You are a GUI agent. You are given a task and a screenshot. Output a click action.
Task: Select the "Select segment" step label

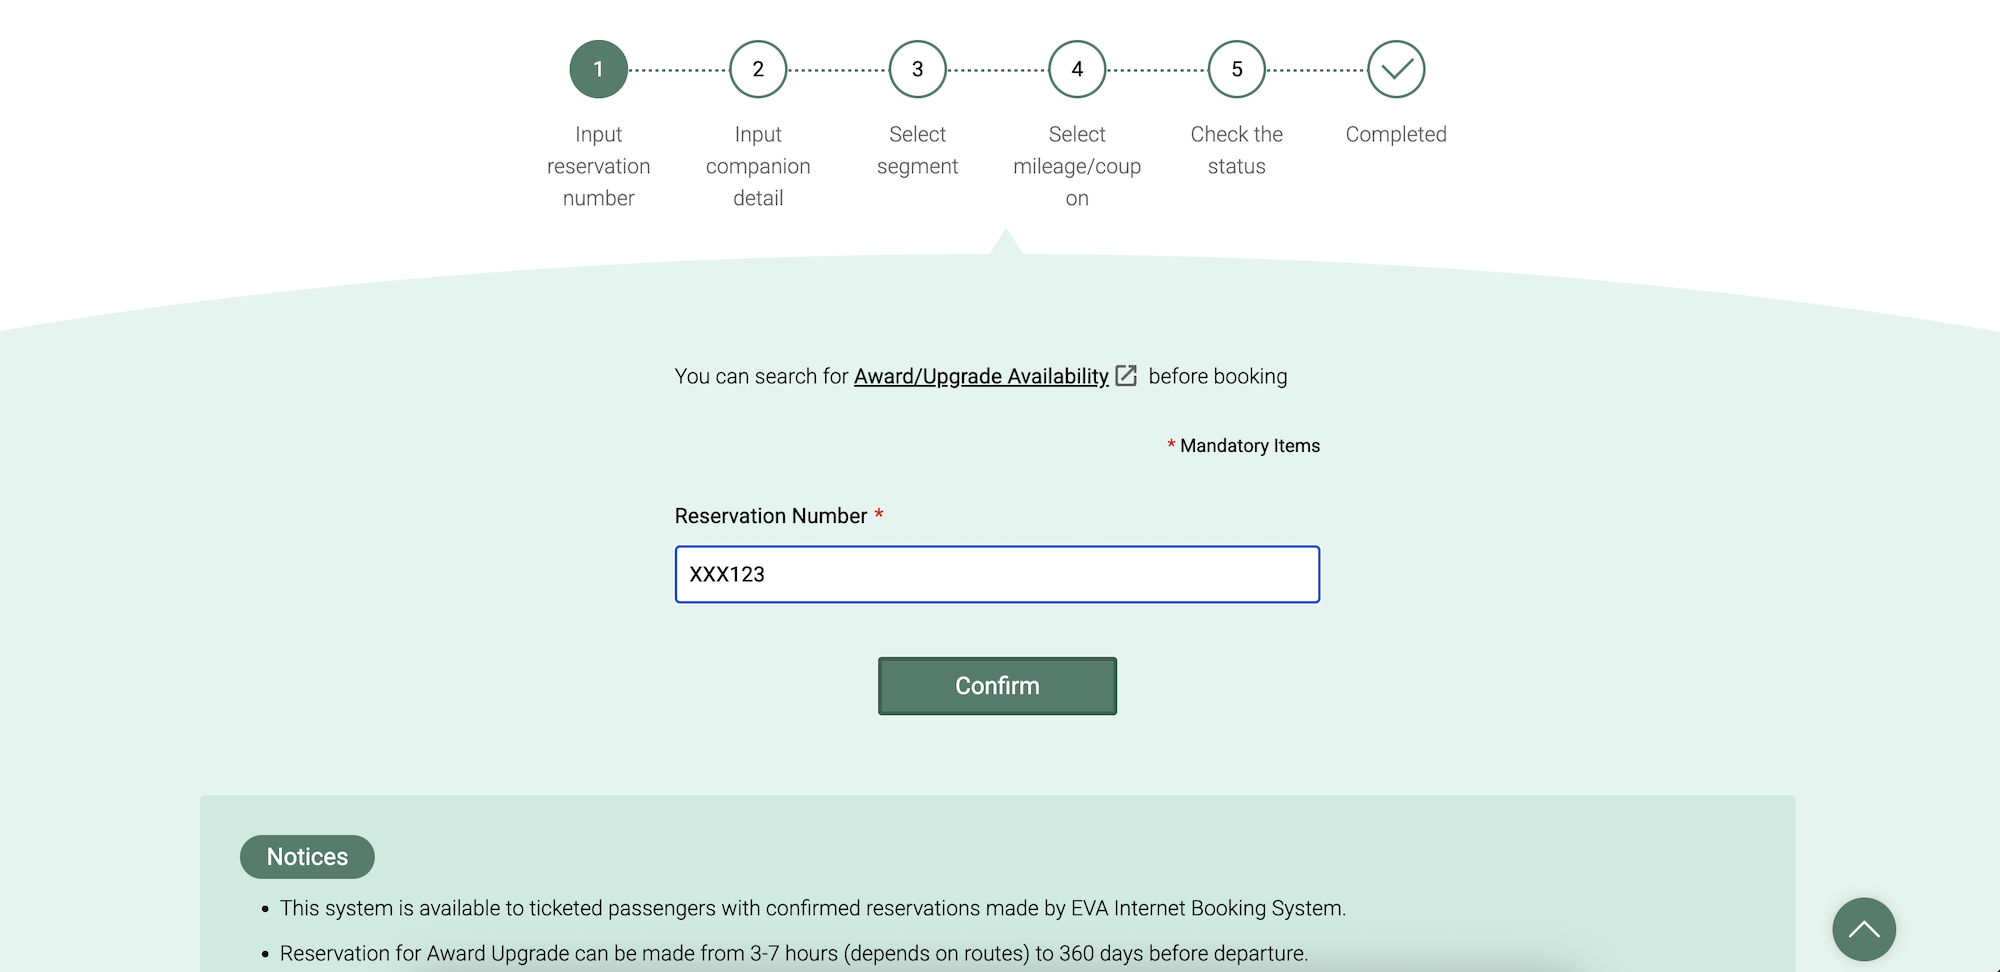click(917, 150)
